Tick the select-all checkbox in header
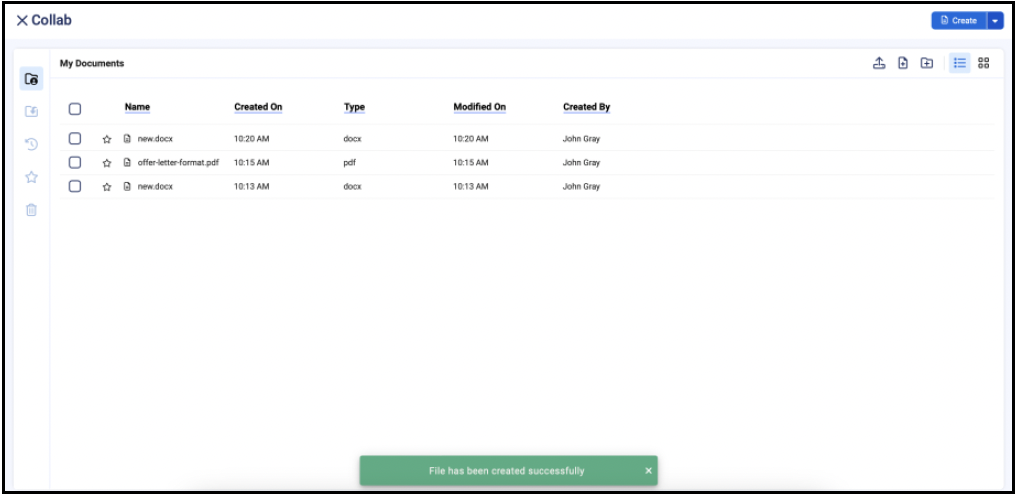1018x496 pixels. pyautogui.click(x=74, y=108)
